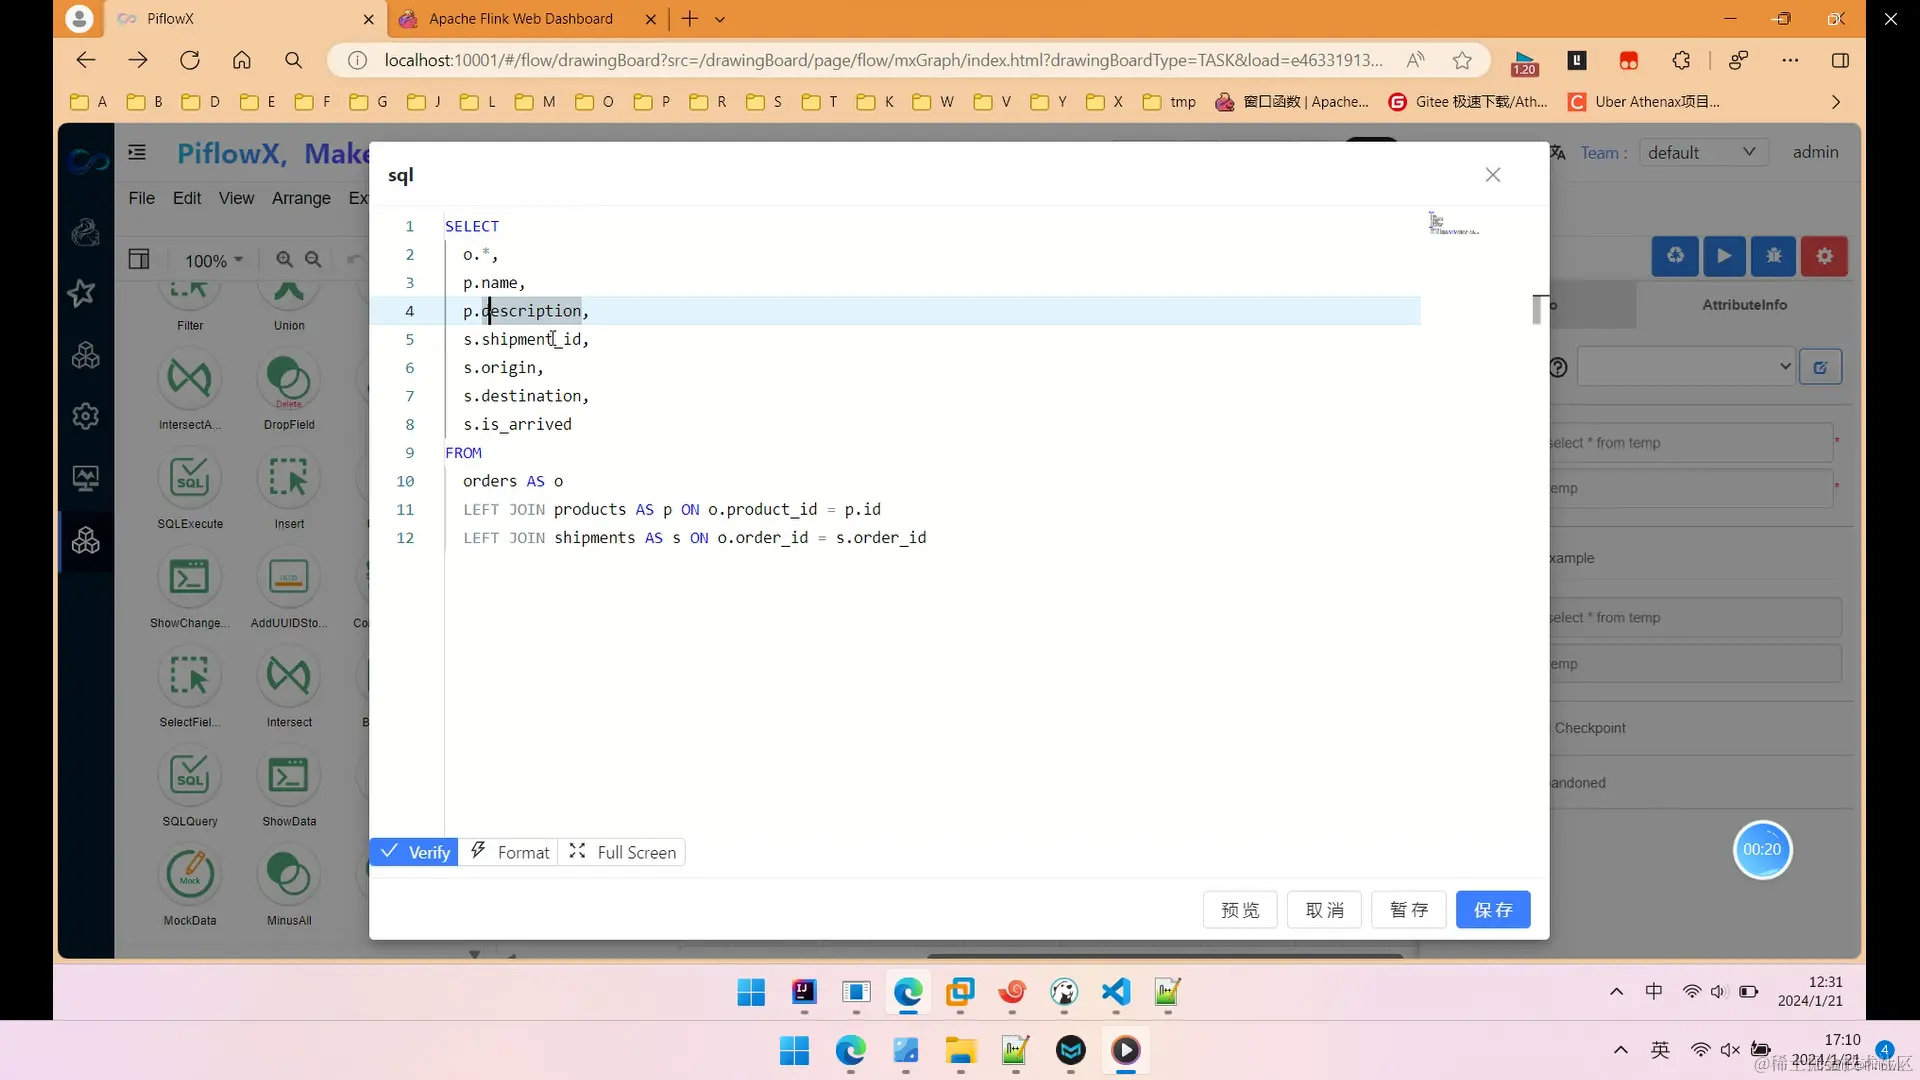The height and width of the screenshot is (1080, 1920).
Task: Open the empty AttributeInfo dropdown
Action: tap(1686, 366)
